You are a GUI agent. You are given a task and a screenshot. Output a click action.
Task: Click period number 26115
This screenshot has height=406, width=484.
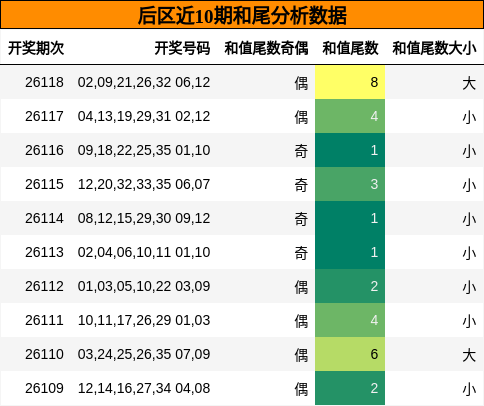44,184
